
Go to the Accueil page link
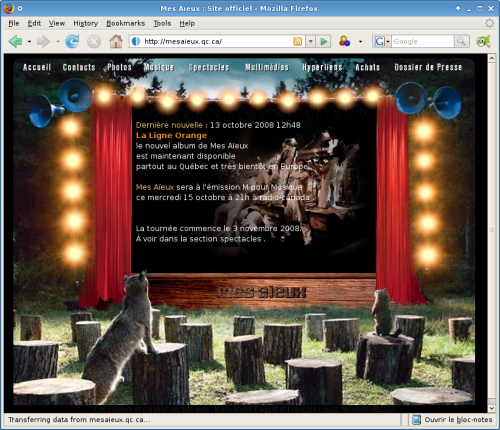(37, 67)
